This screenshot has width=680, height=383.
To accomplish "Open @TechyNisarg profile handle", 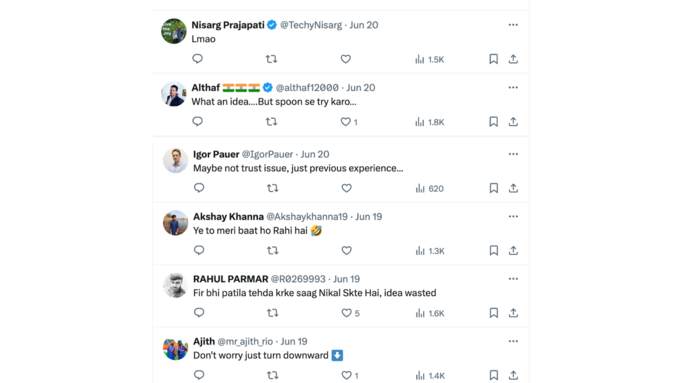I will [x=311, y=25].
